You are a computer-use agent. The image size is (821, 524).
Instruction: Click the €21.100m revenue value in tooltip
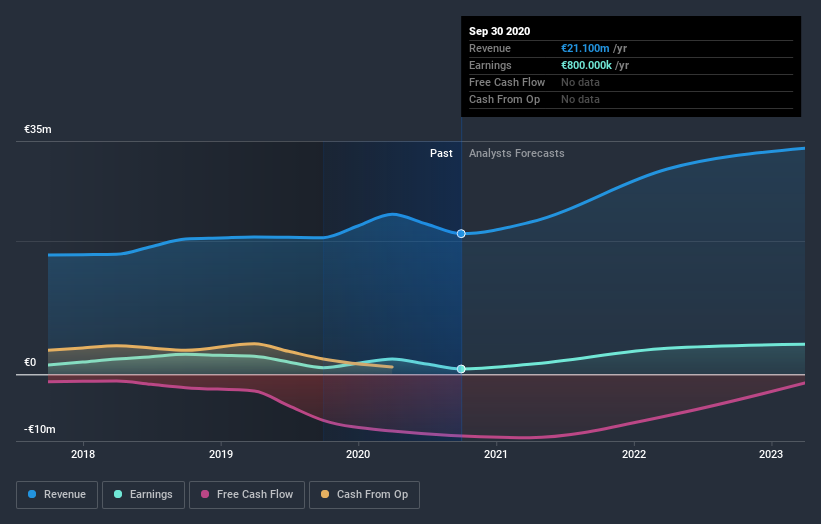585,48
